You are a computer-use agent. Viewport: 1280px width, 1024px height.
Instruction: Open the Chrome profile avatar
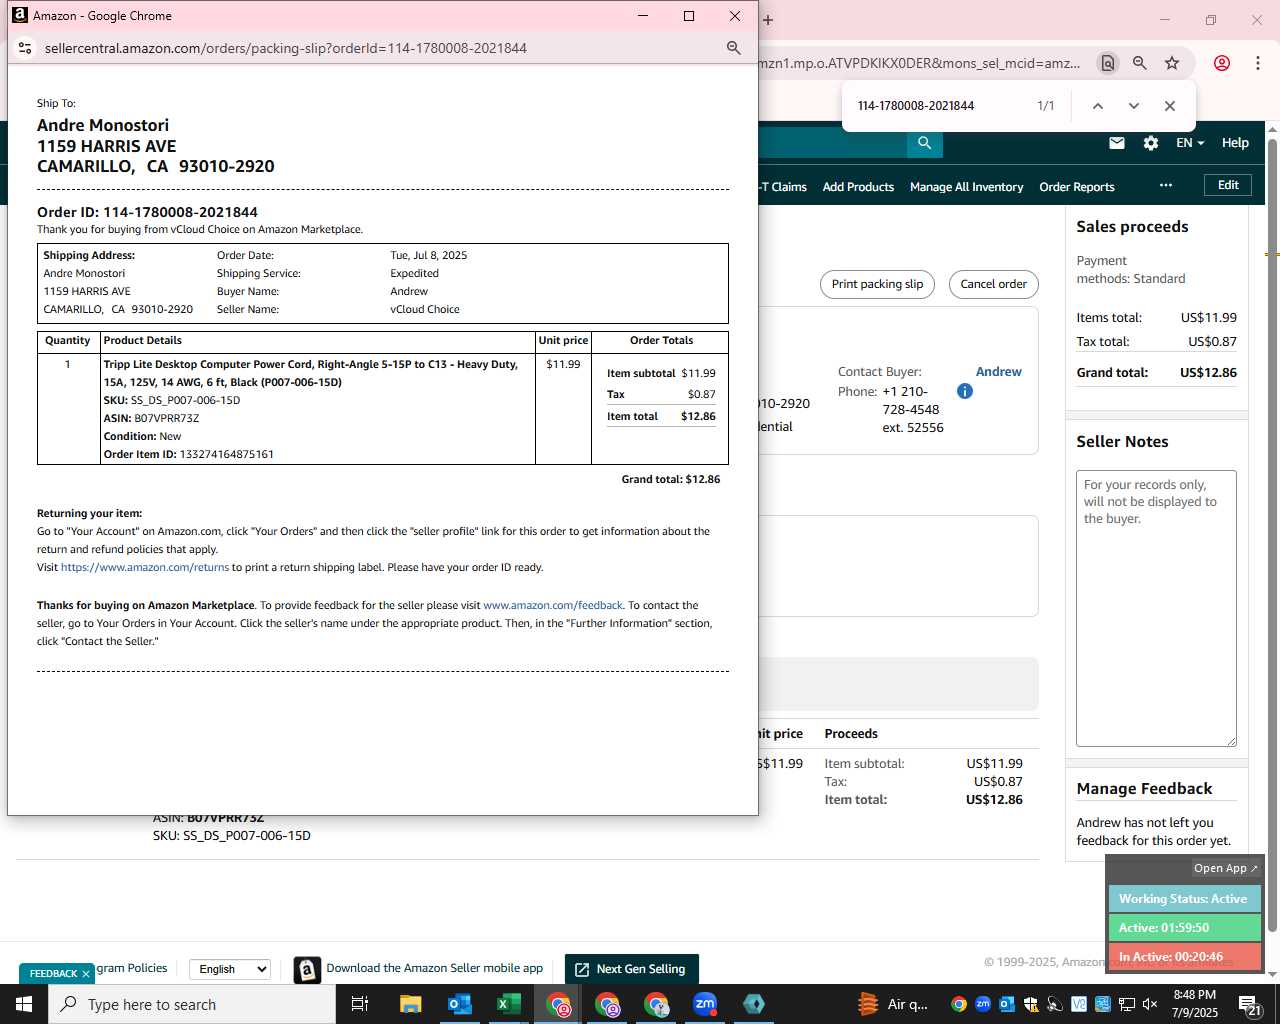tap(1222, 63)
